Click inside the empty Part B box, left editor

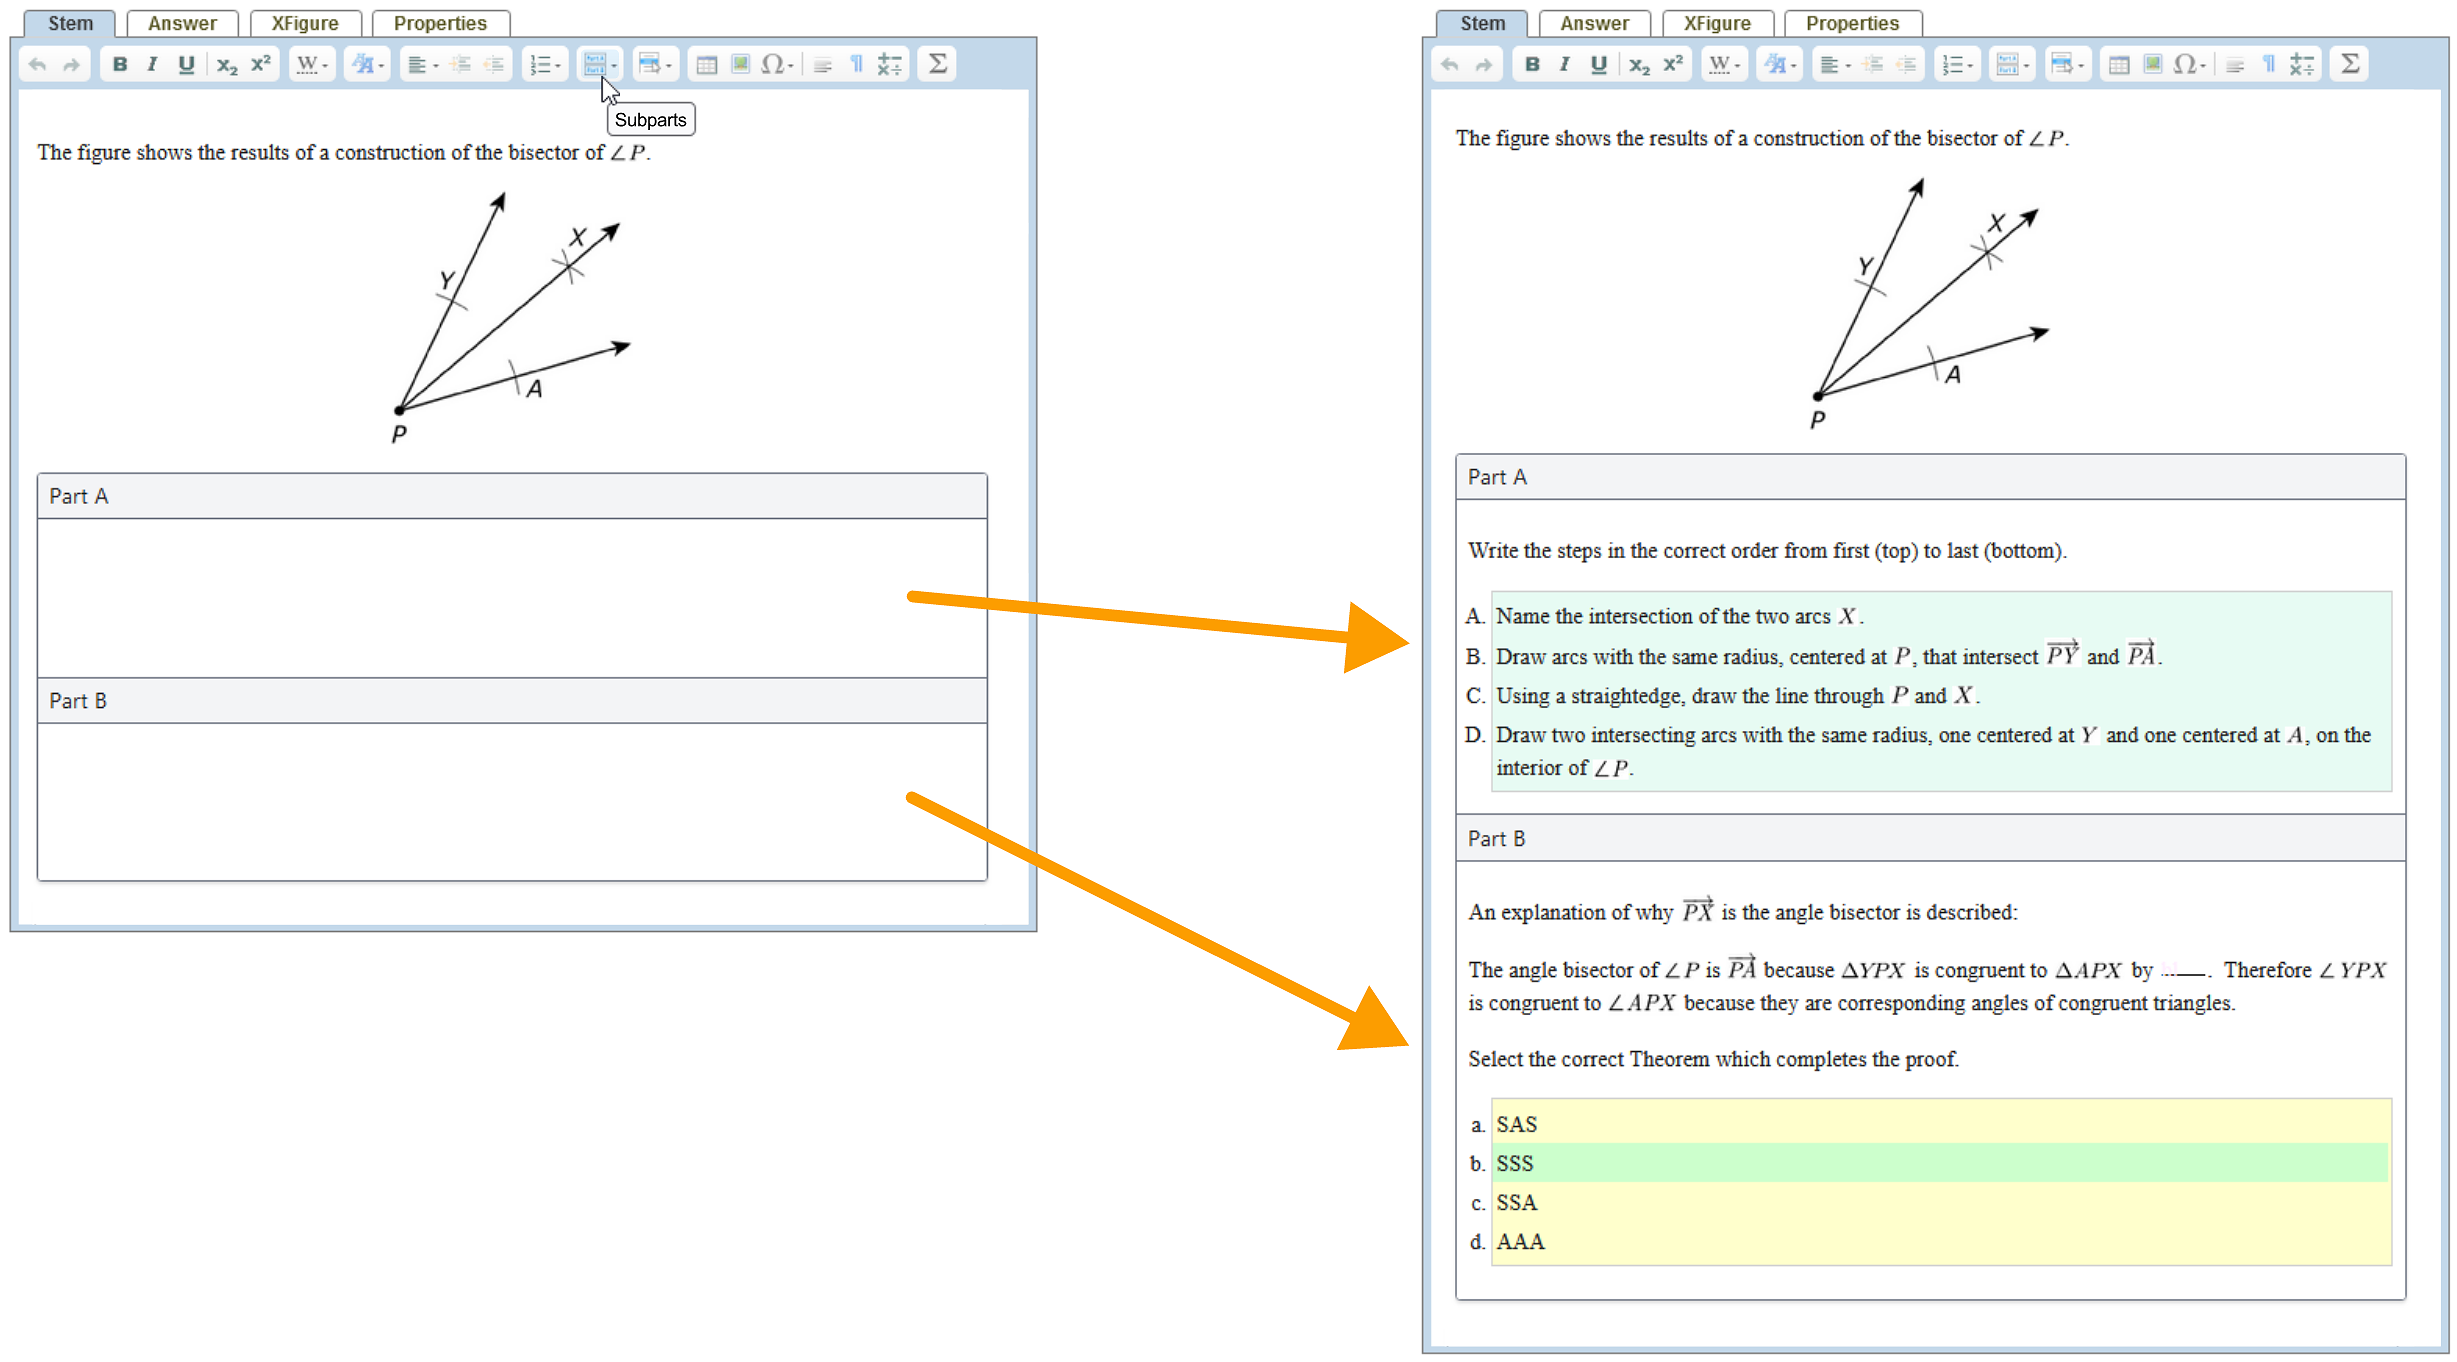[512, 801]
